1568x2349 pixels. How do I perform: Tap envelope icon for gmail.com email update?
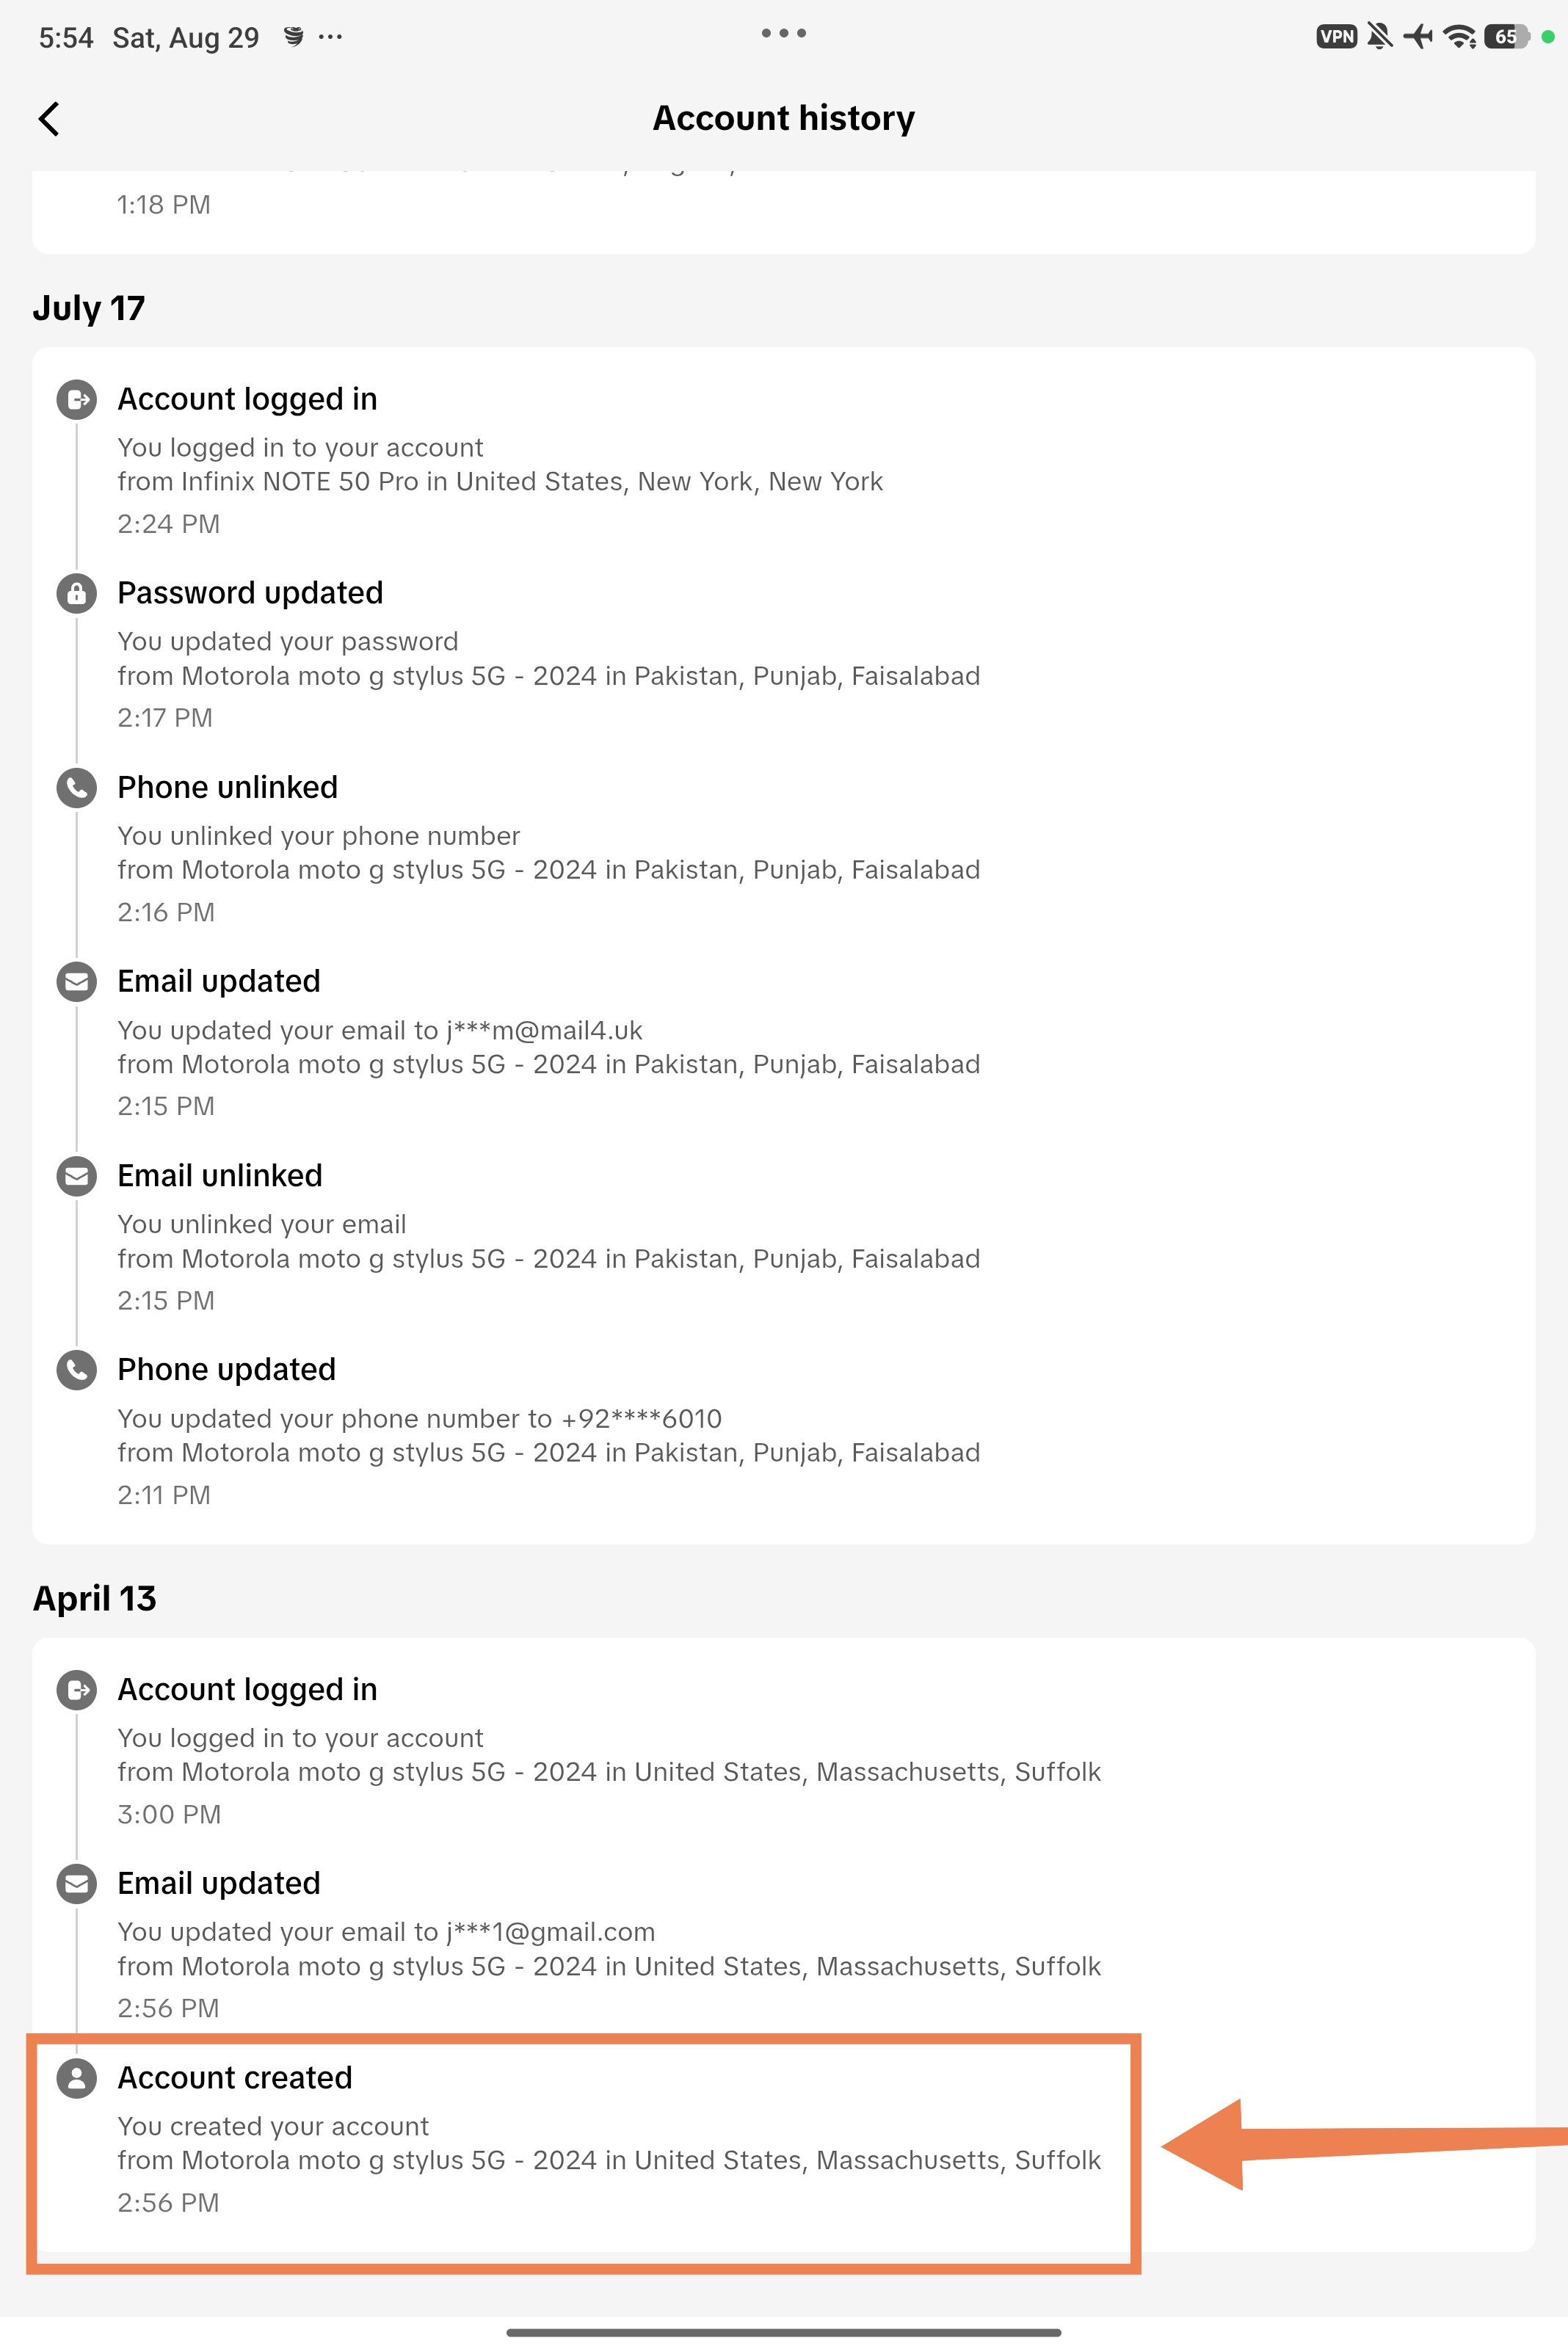pos(77,1884)
